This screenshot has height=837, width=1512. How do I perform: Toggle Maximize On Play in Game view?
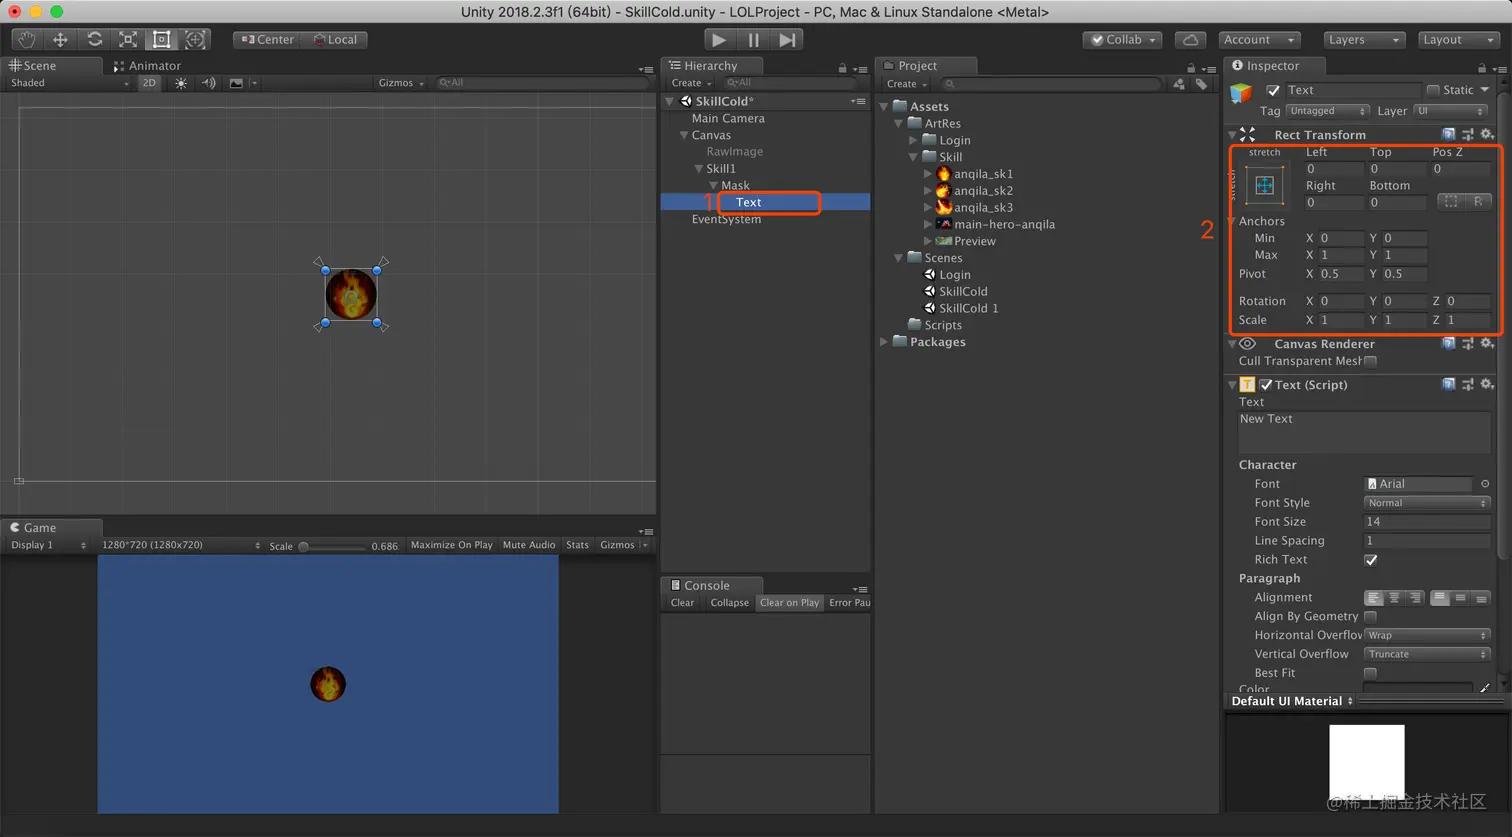(452, 545)
